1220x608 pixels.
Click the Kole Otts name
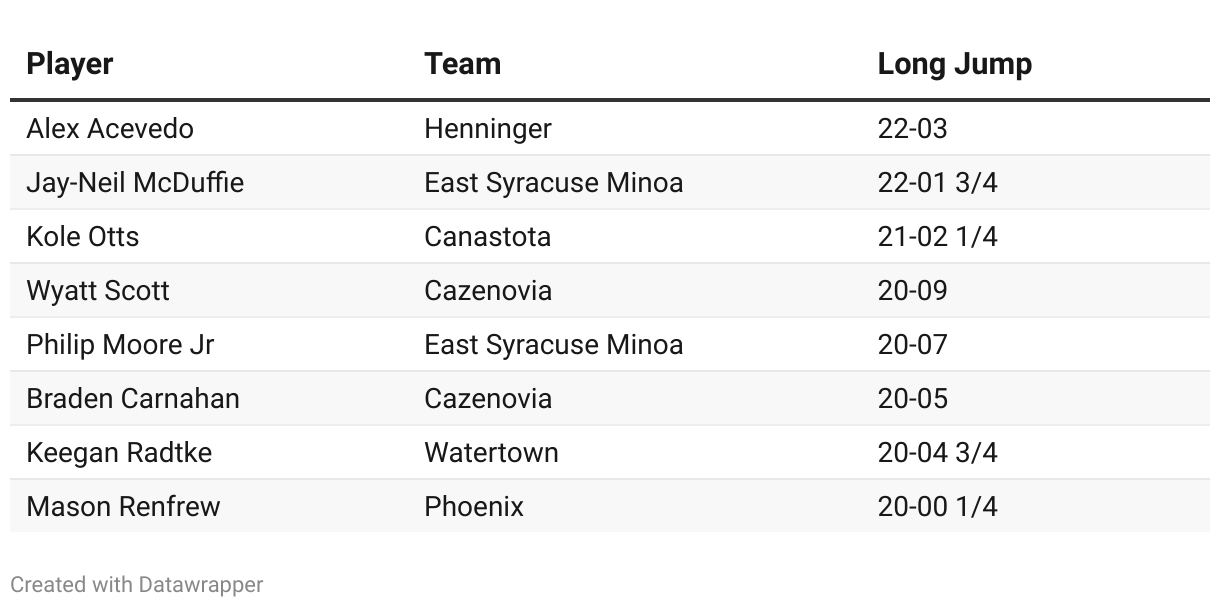tap(83, 237)
